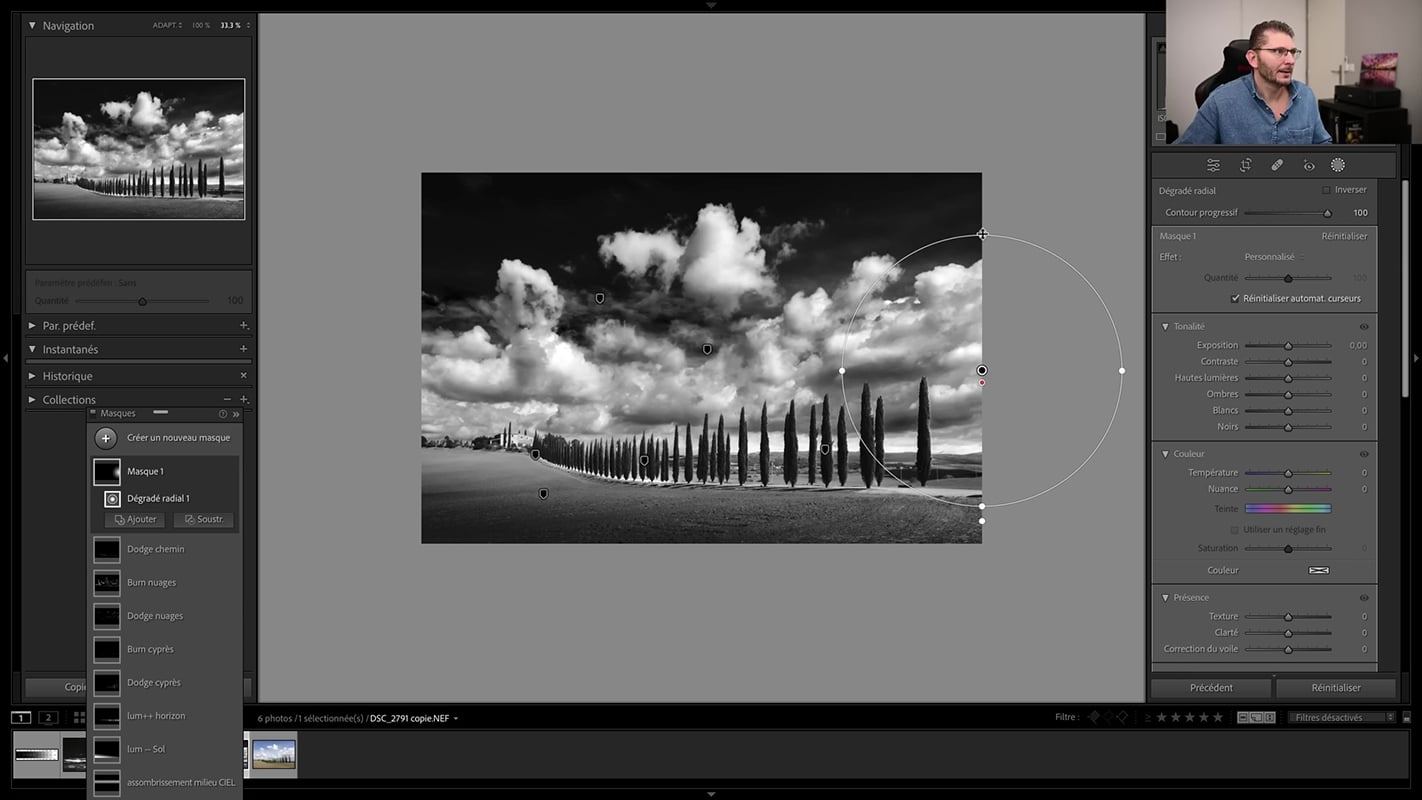This screenshot has width=1422, height=800.
Task: Click the plus icon for creating a new mask
Action: (x=106, y=438)
